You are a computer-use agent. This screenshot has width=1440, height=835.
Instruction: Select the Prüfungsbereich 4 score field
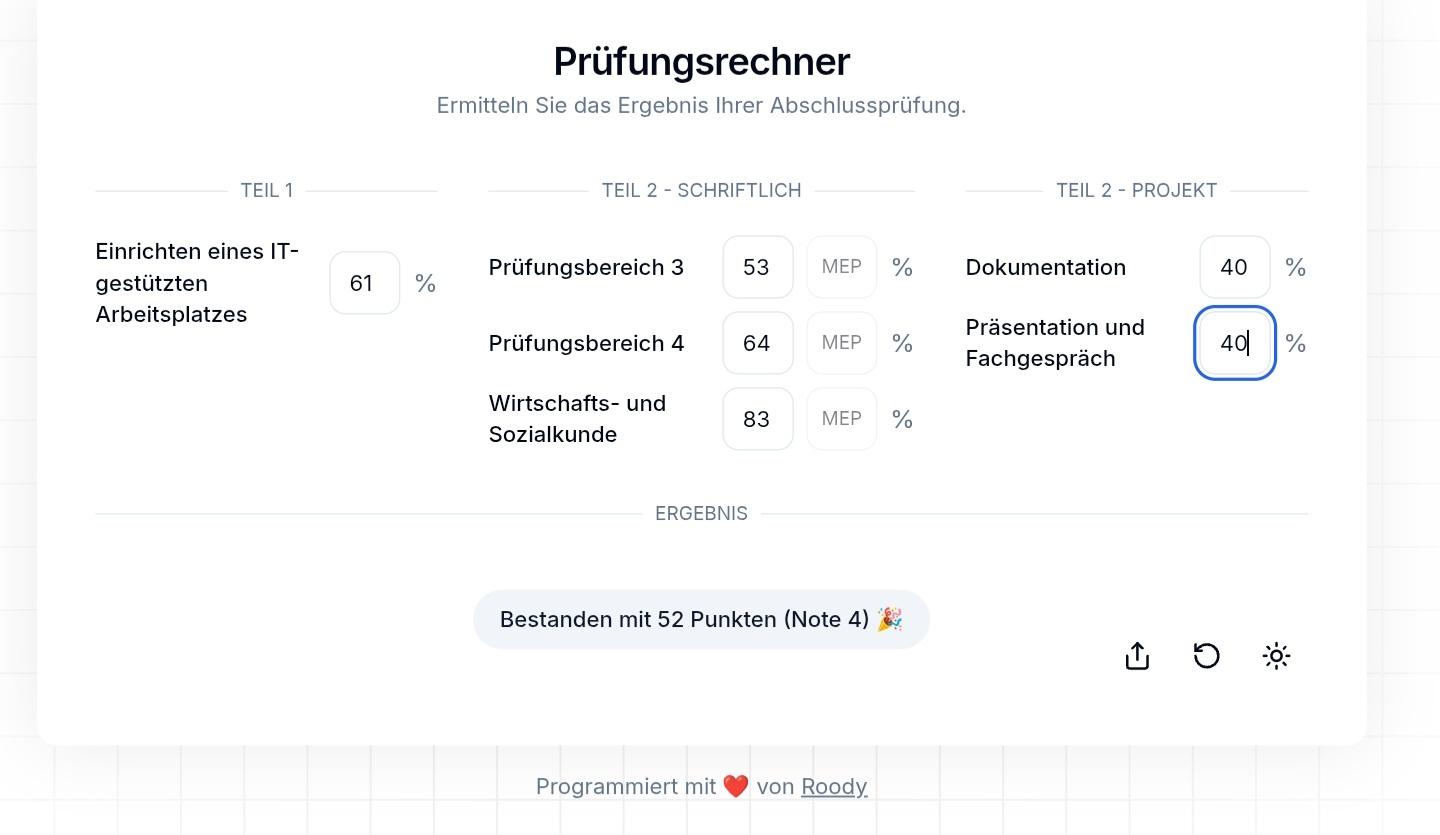point(757,343)
